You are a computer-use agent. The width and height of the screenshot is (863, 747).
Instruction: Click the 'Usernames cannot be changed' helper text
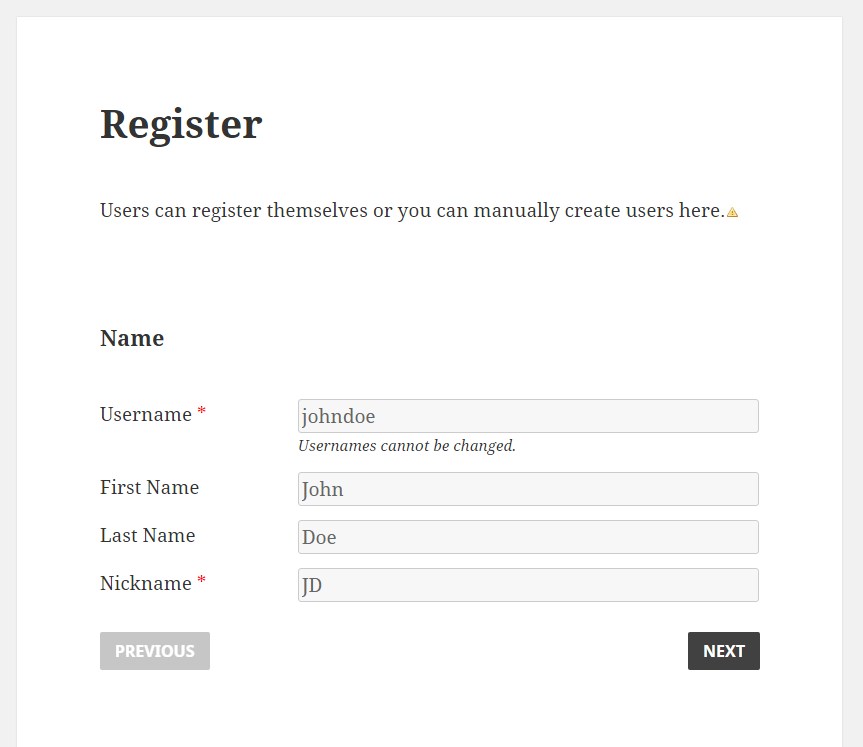point(406,445)
